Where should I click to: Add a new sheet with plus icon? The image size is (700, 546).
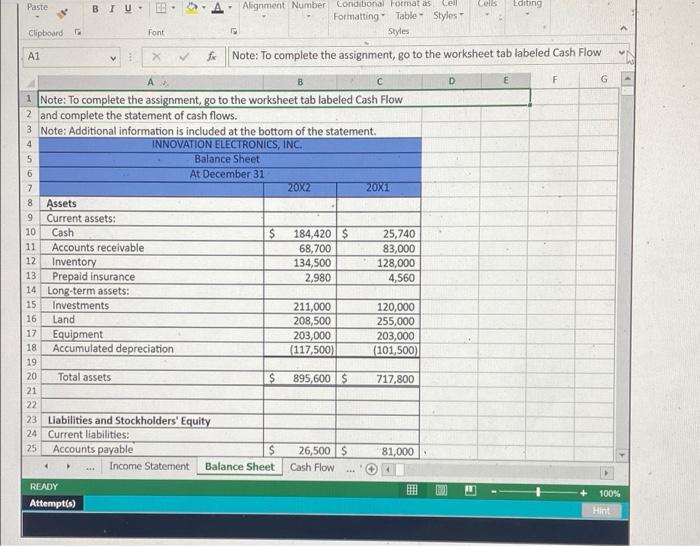coord(371,469)
